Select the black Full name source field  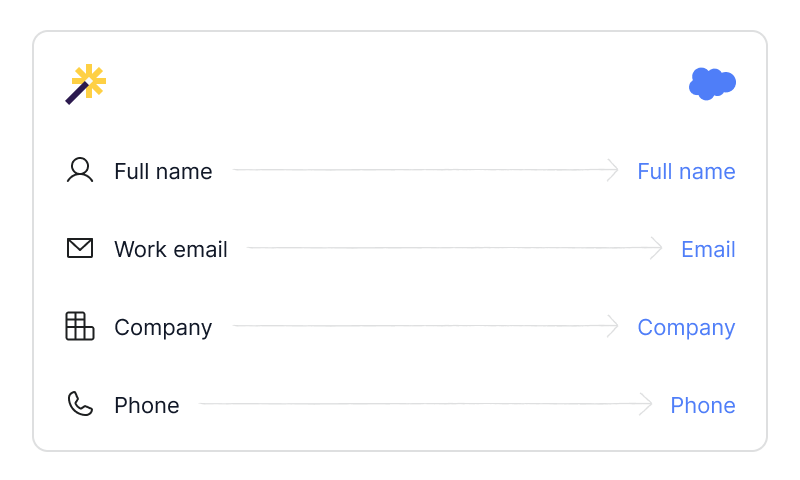pos(163,171)
